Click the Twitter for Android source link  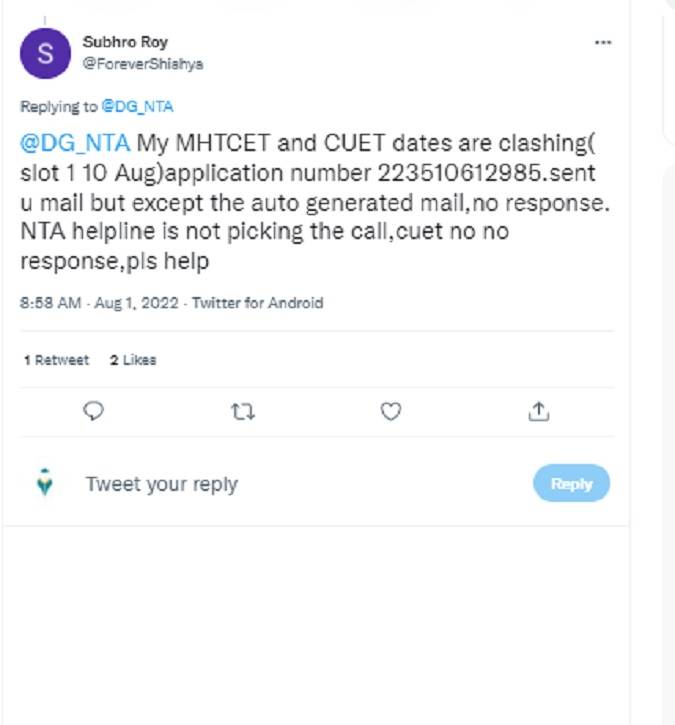click(x=258, y=303)
